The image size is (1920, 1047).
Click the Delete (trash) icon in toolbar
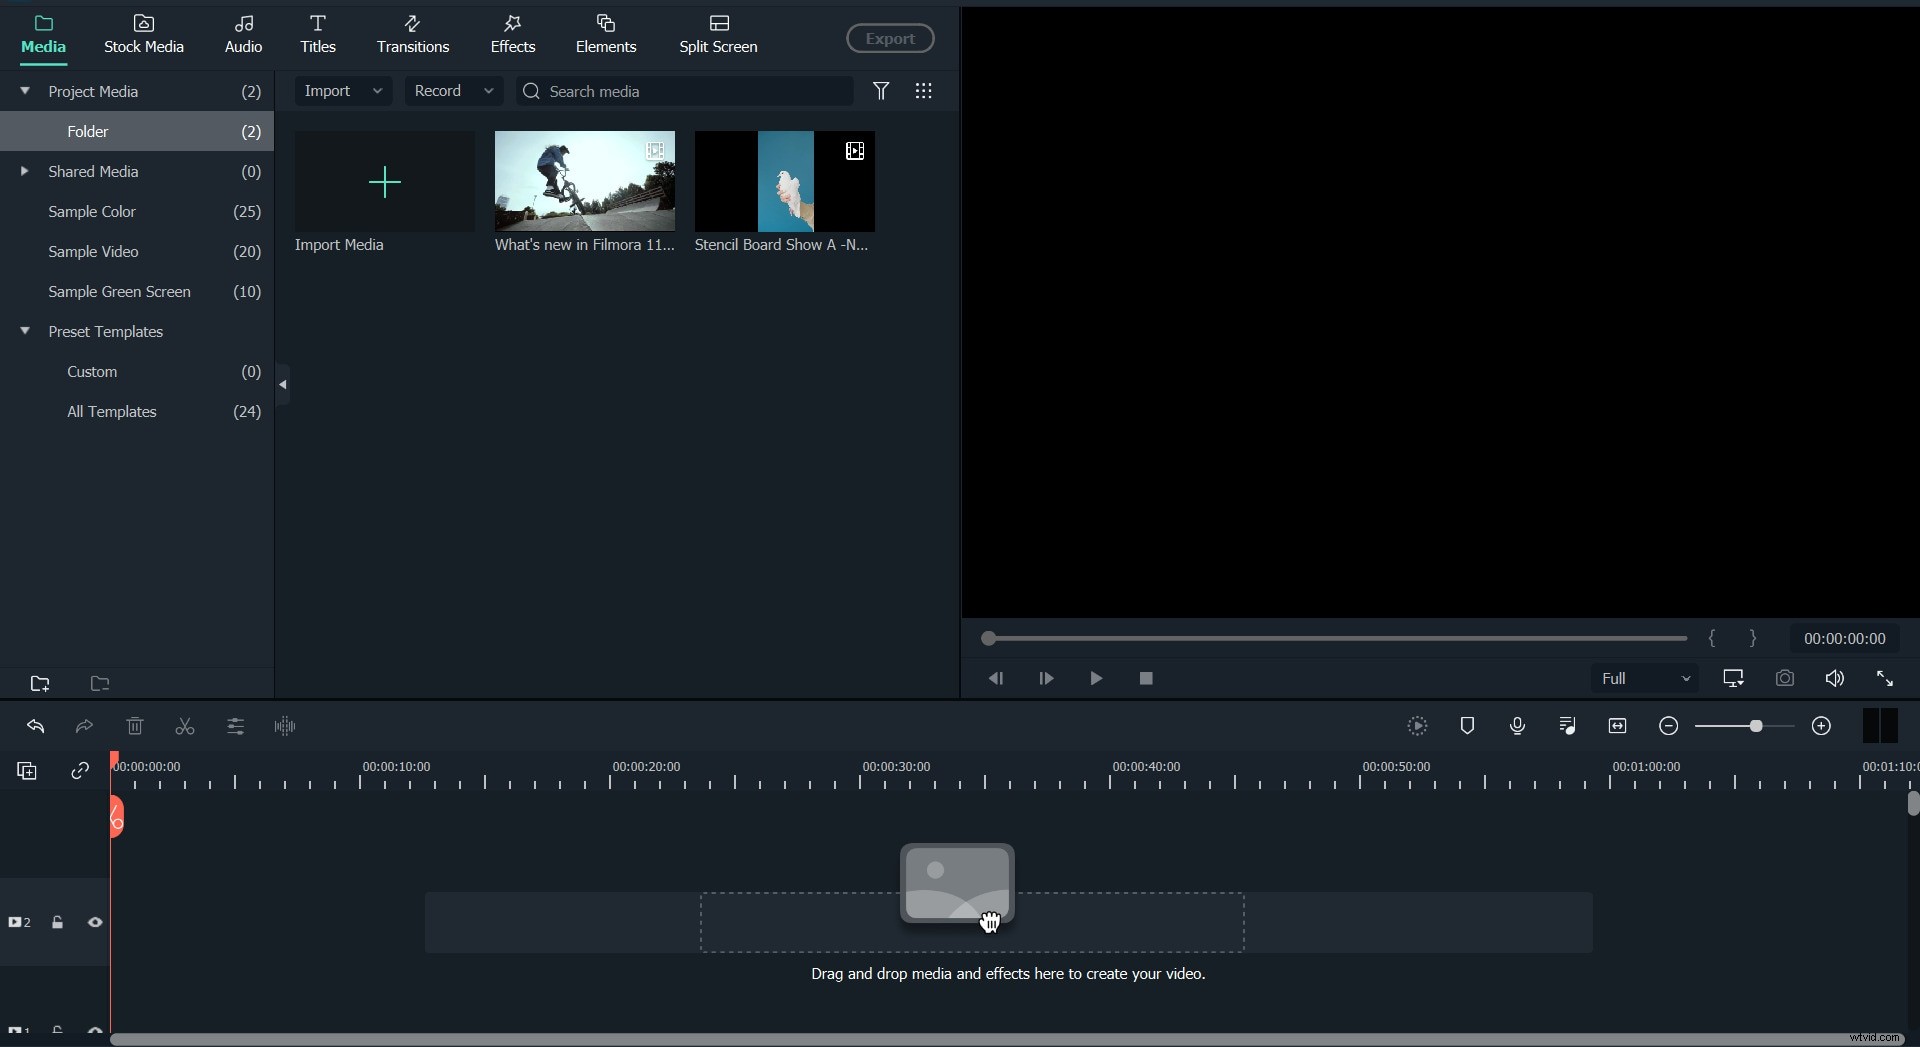tap(136, 726)
